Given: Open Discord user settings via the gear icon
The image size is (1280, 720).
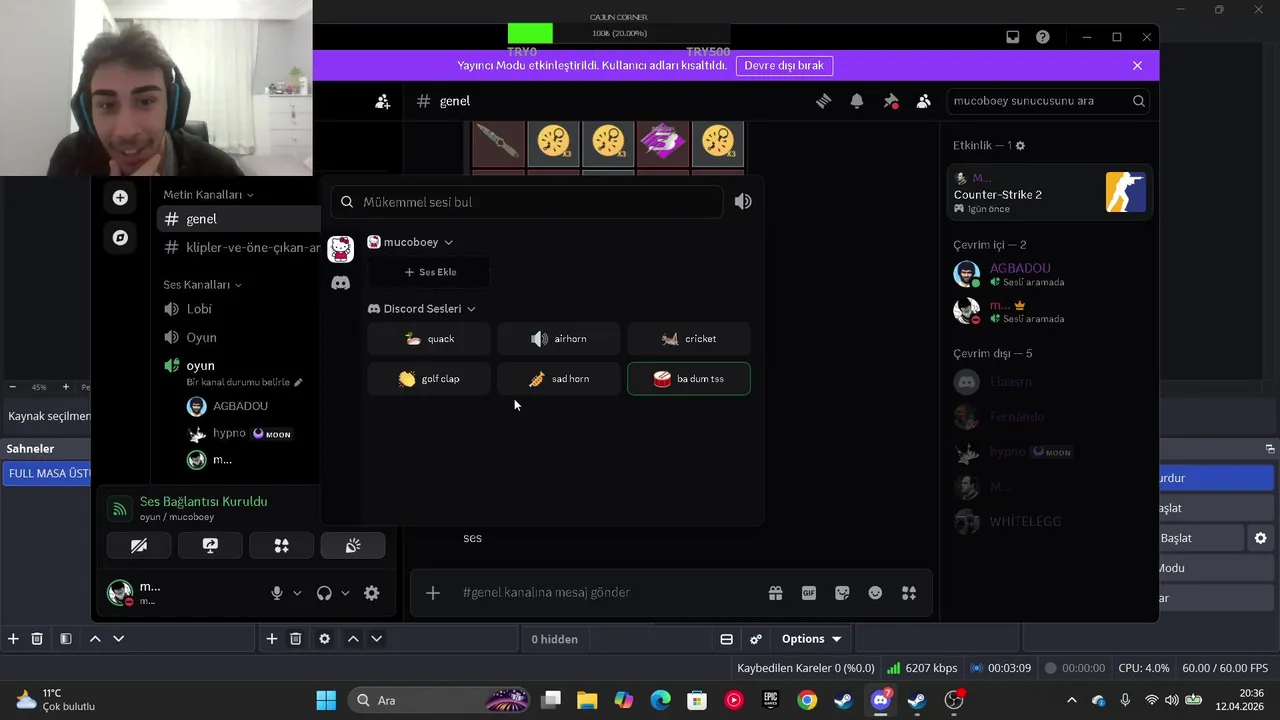Looking at the screenshot, I should [371, 593].
